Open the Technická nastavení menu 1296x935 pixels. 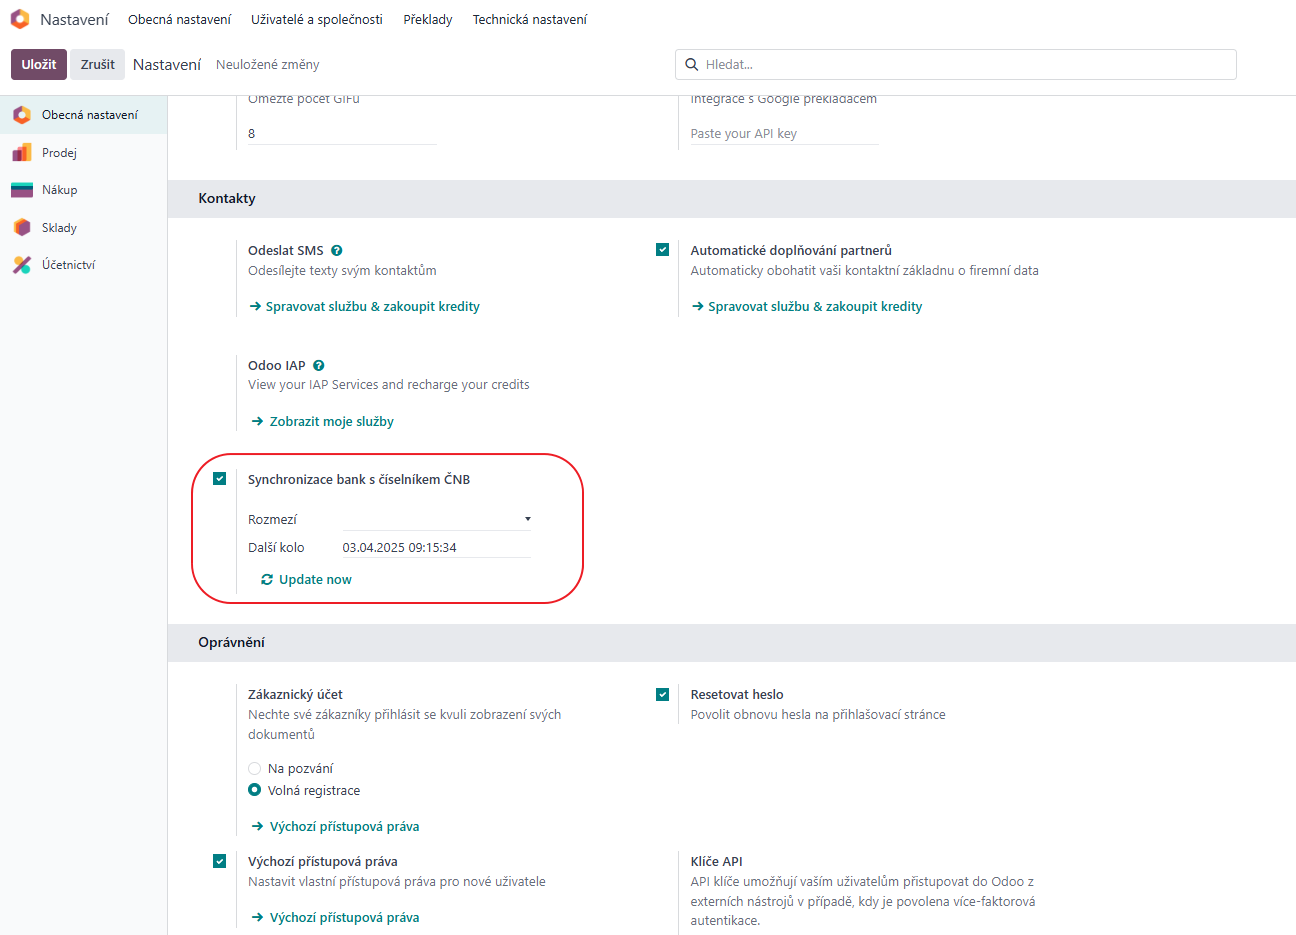[529, 19]
